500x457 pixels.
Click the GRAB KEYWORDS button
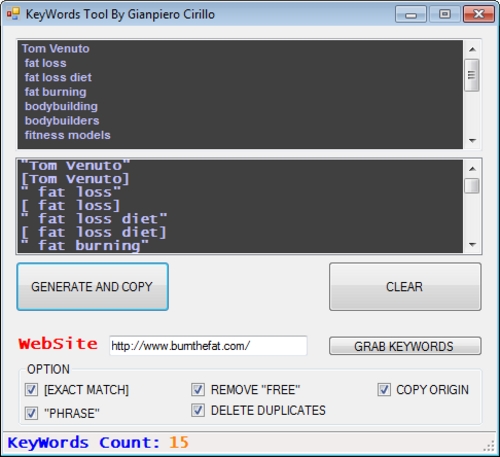tap(405, 346)
